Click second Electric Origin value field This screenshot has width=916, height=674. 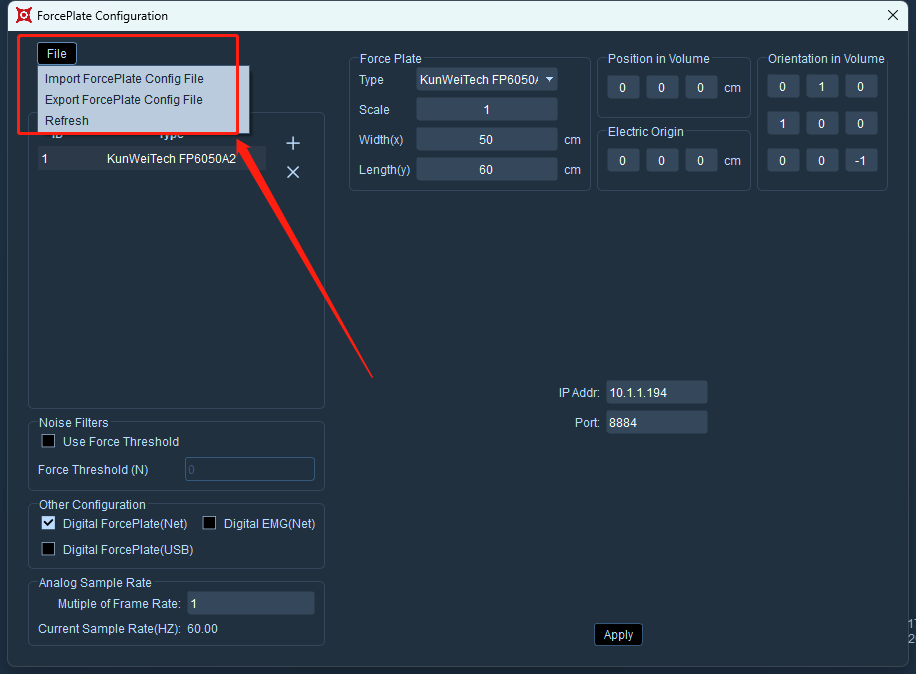pos(662,161)
